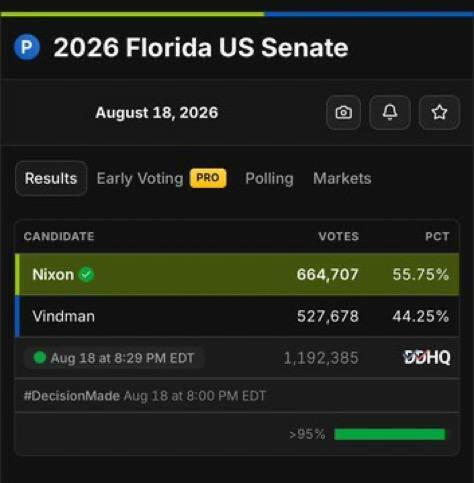Click the #DecisionMade hashtag link

click(x=72, y=396)
